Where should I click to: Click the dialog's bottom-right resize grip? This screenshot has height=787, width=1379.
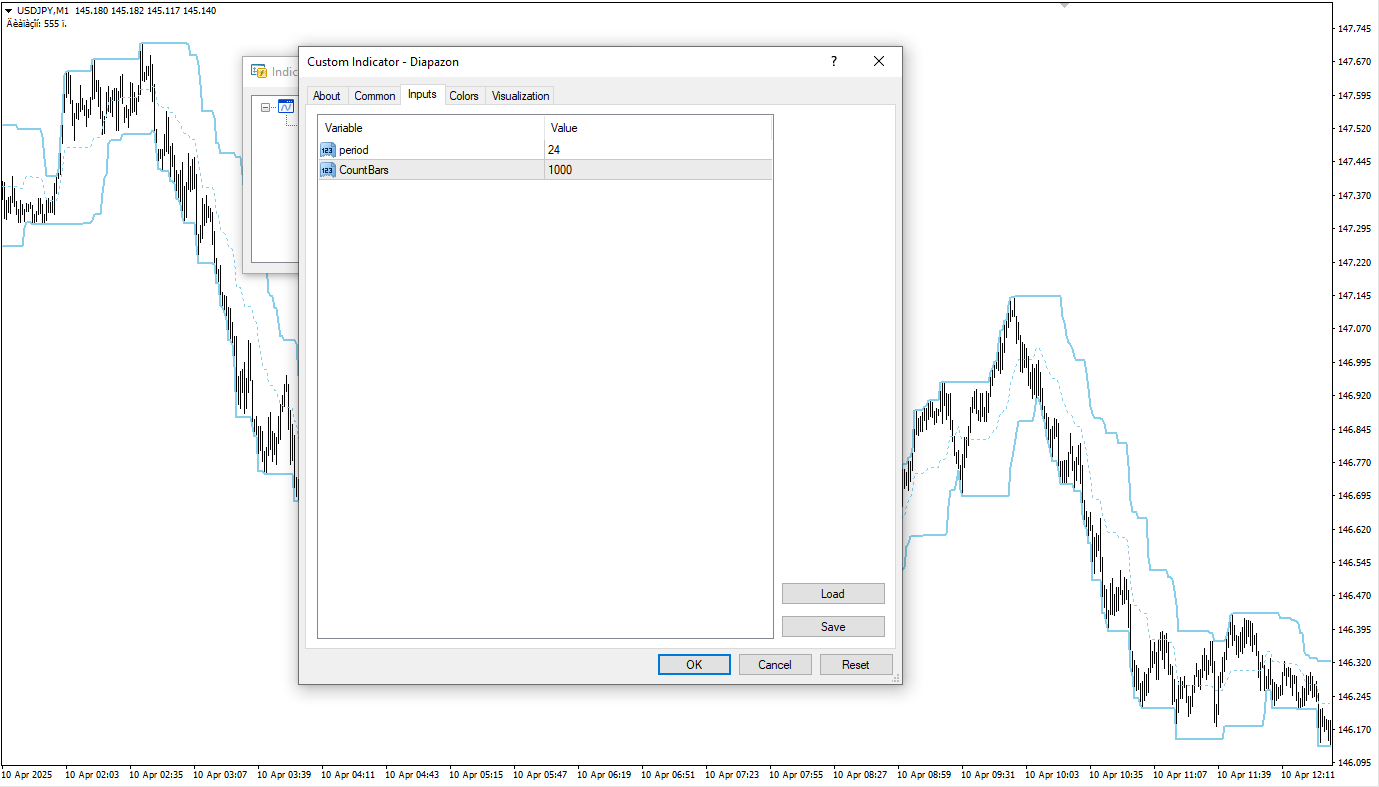tap(896, 678)
